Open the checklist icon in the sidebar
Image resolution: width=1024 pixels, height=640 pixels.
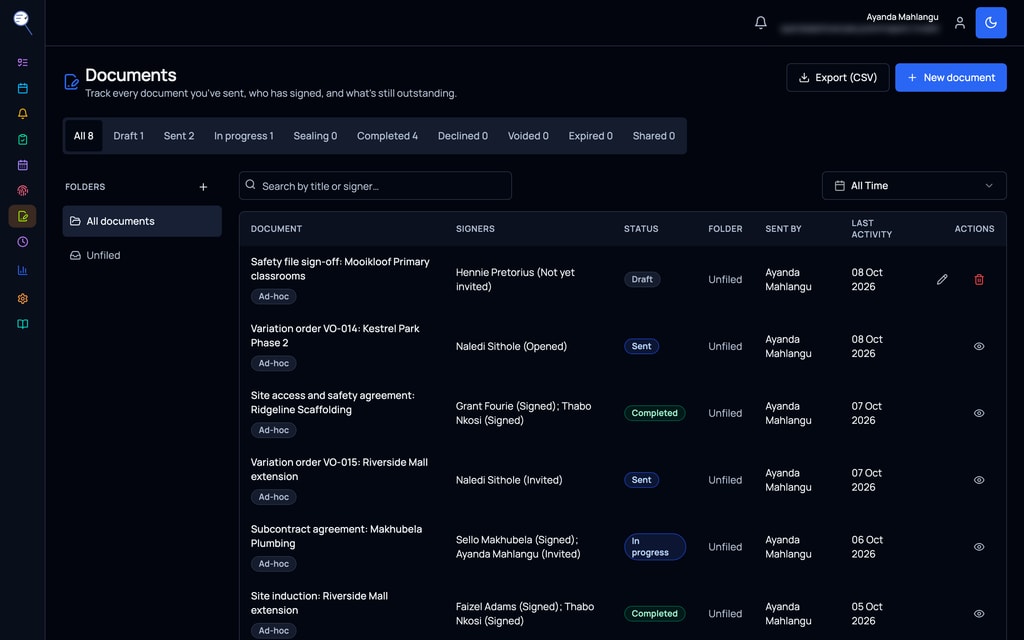coord(22,63)
